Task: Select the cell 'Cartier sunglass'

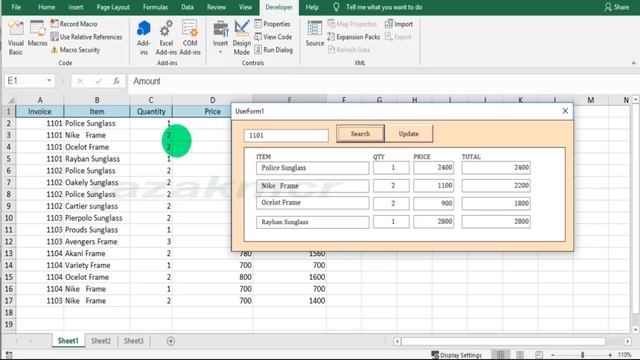Action: pyautogui.click(x=97, y=206)
